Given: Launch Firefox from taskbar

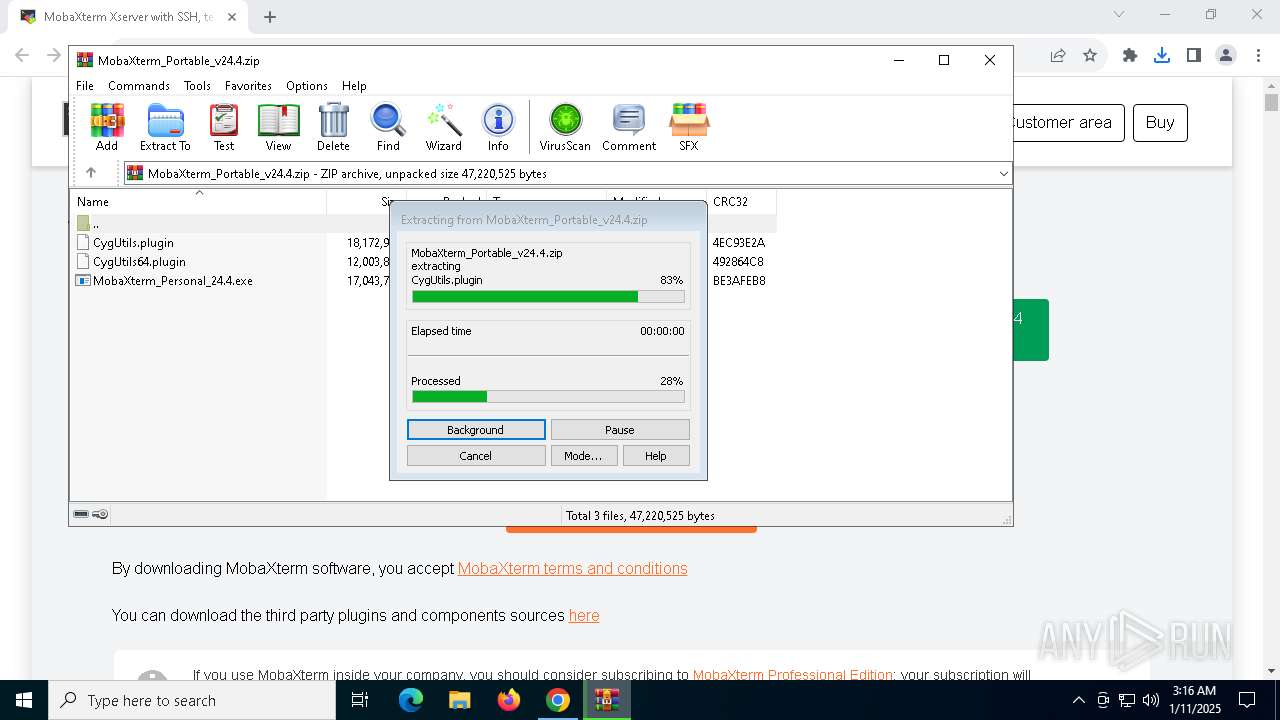Looking at the screenshot, I should click(509, 700).
